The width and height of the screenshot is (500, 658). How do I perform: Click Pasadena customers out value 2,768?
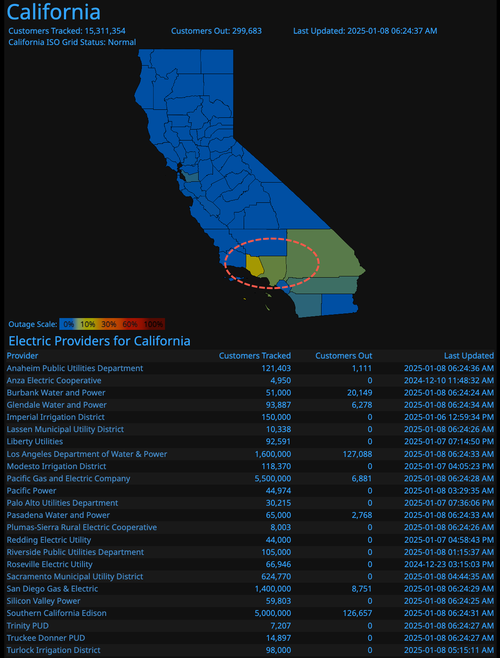click(x=362, y=515)
